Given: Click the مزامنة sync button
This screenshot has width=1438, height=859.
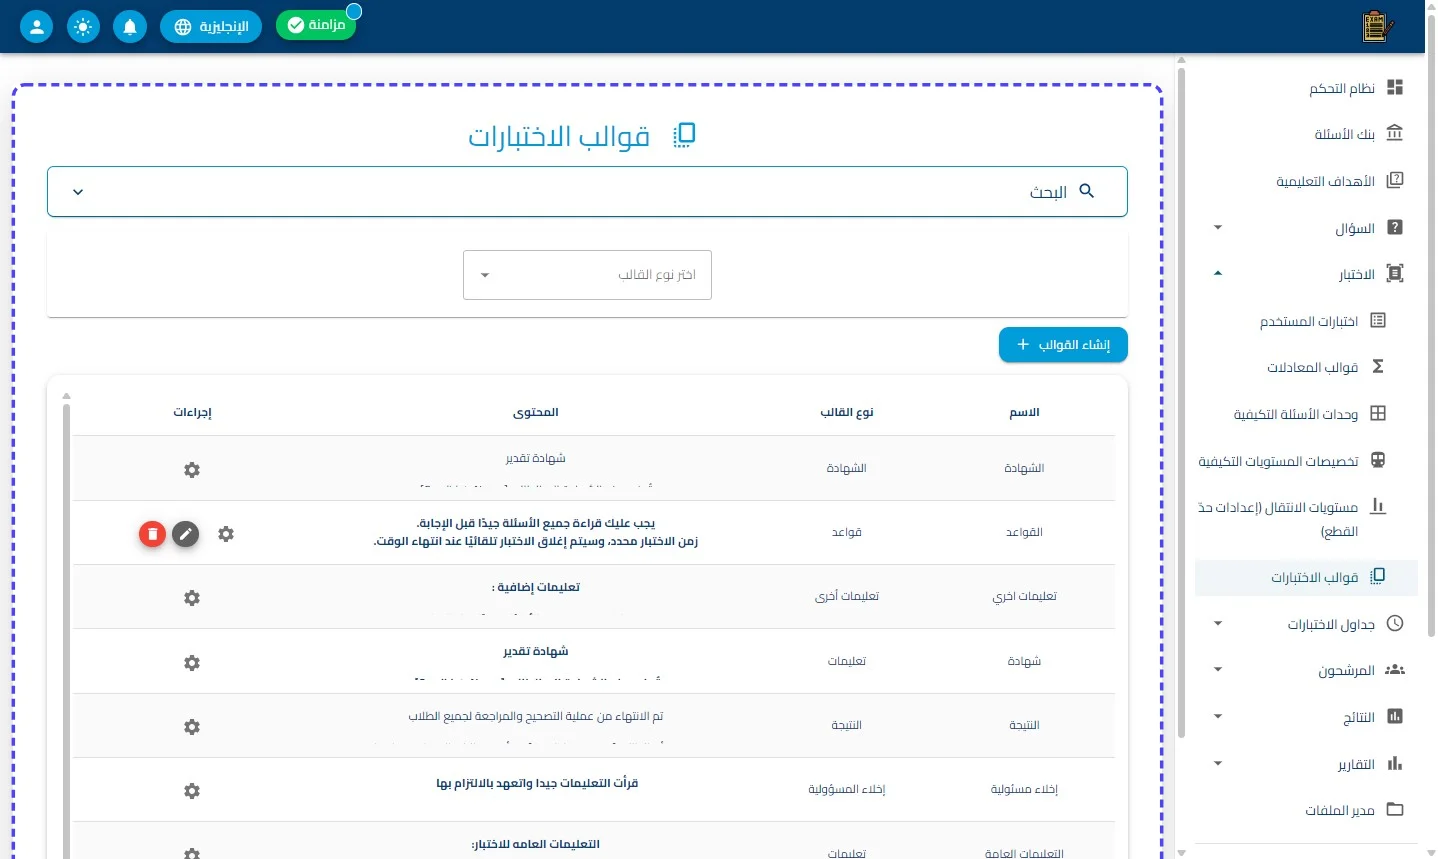Looking at the screenshot, I should point(316,25).
